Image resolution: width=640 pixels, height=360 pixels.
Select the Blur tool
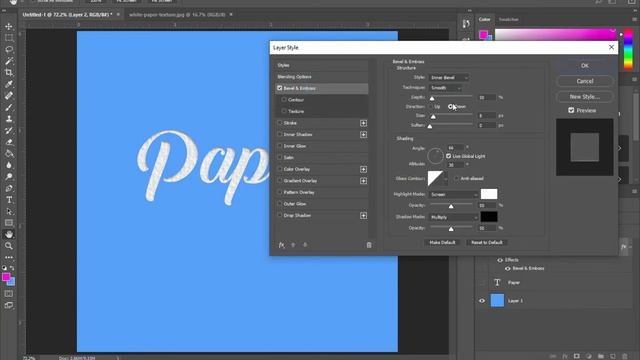pos(9,165)
